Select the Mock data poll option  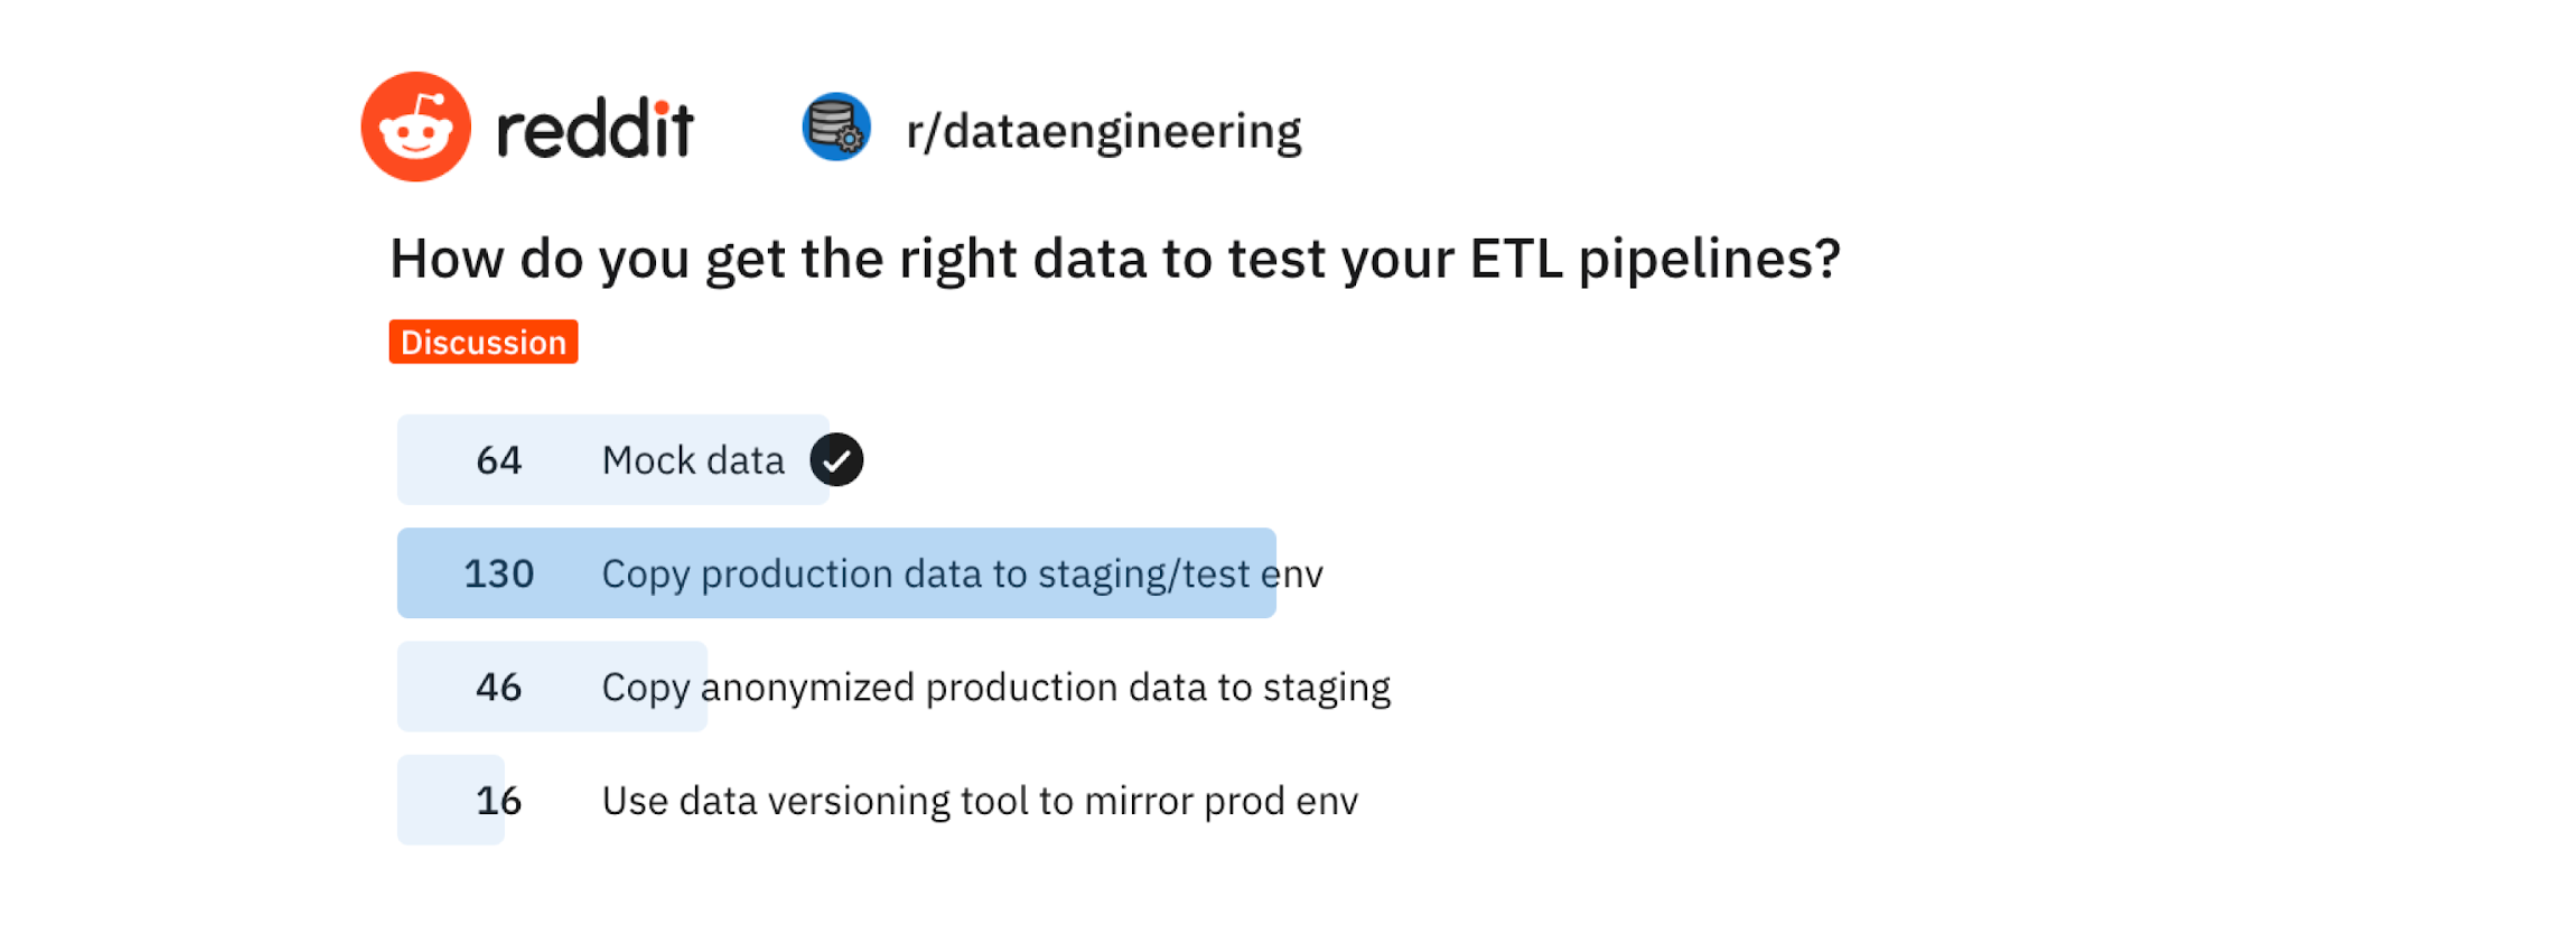pos(612,460)
